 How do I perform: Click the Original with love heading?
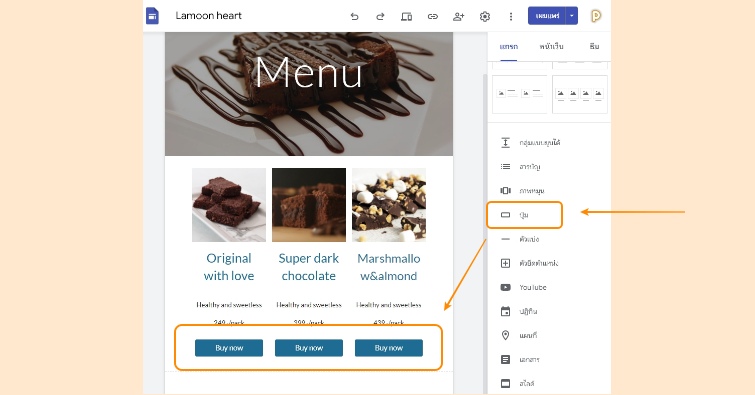tap(229, 267)
